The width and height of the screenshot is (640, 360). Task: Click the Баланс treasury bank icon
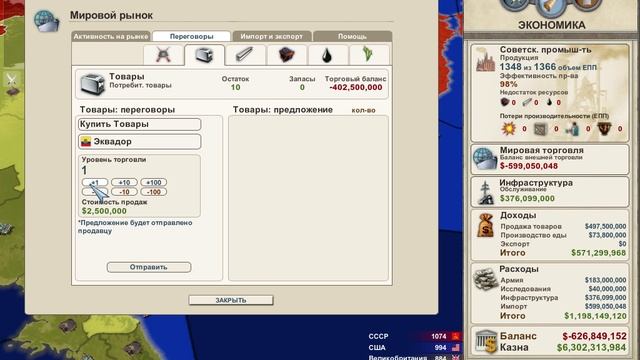point(486,341)
